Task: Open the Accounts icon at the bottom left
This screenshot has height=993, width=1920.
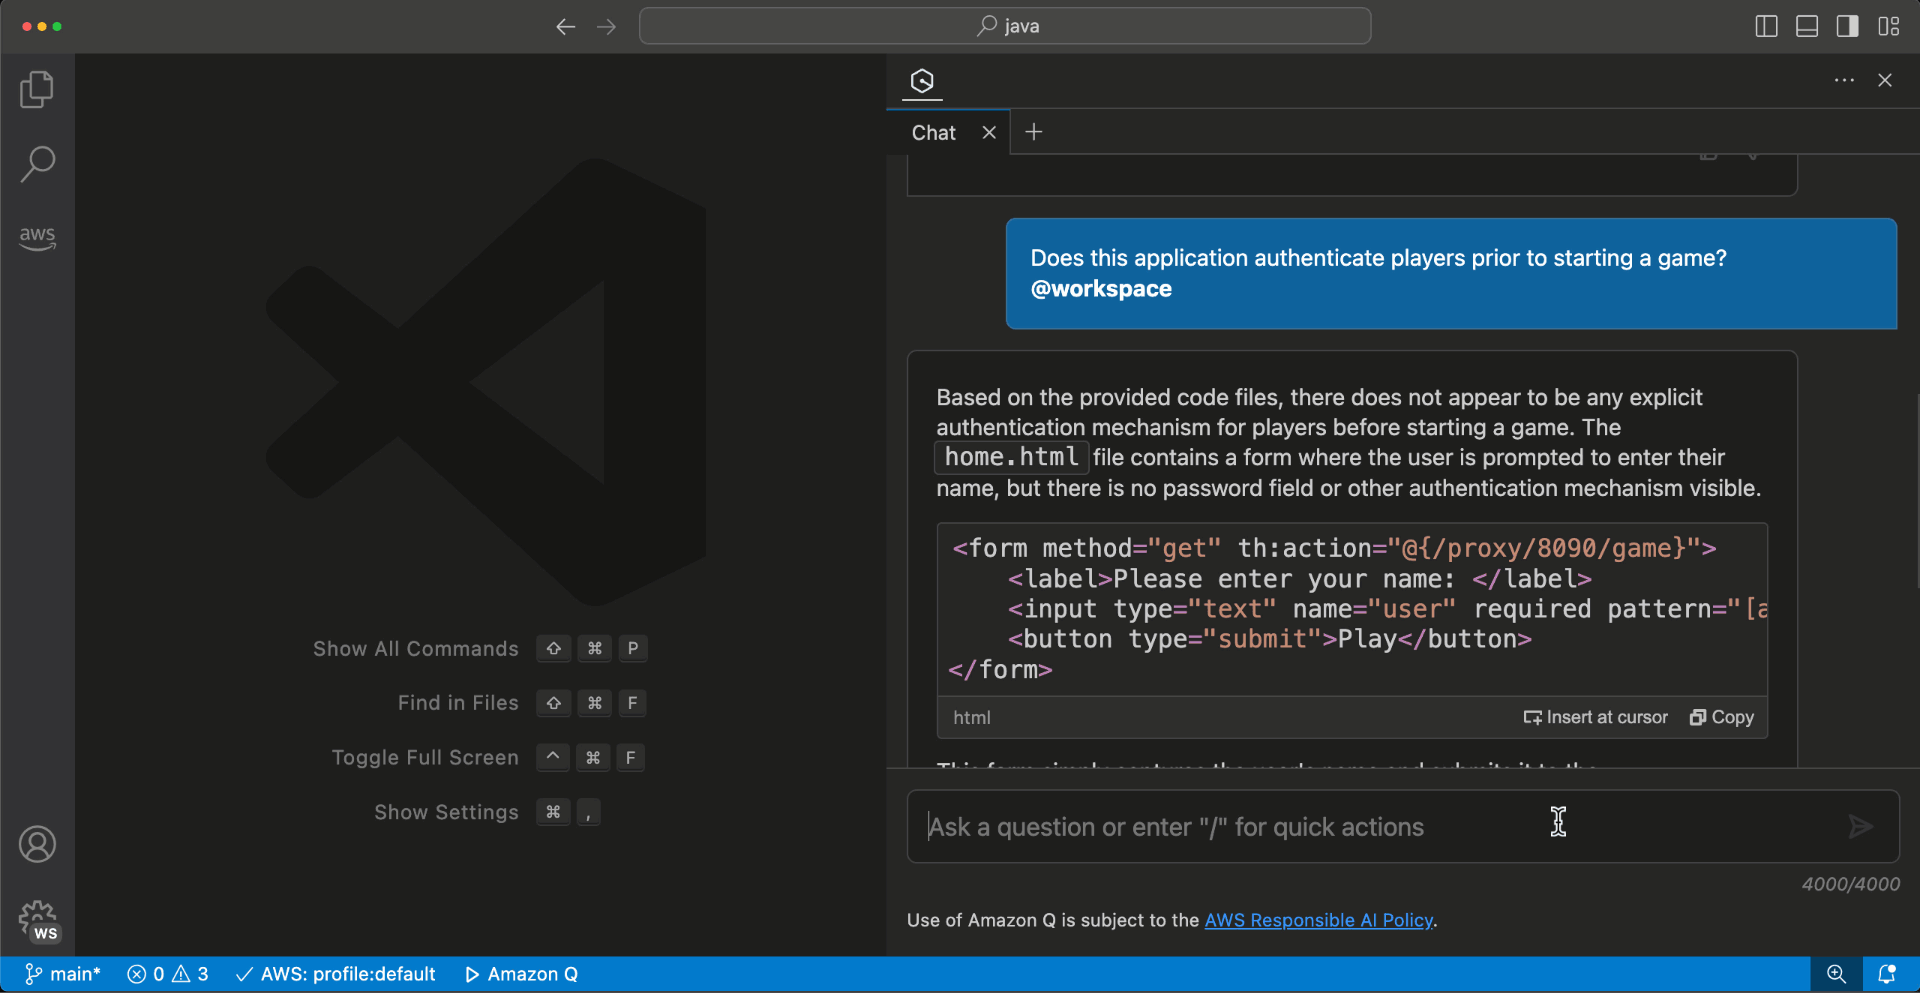Action: (x=37, y=844)
